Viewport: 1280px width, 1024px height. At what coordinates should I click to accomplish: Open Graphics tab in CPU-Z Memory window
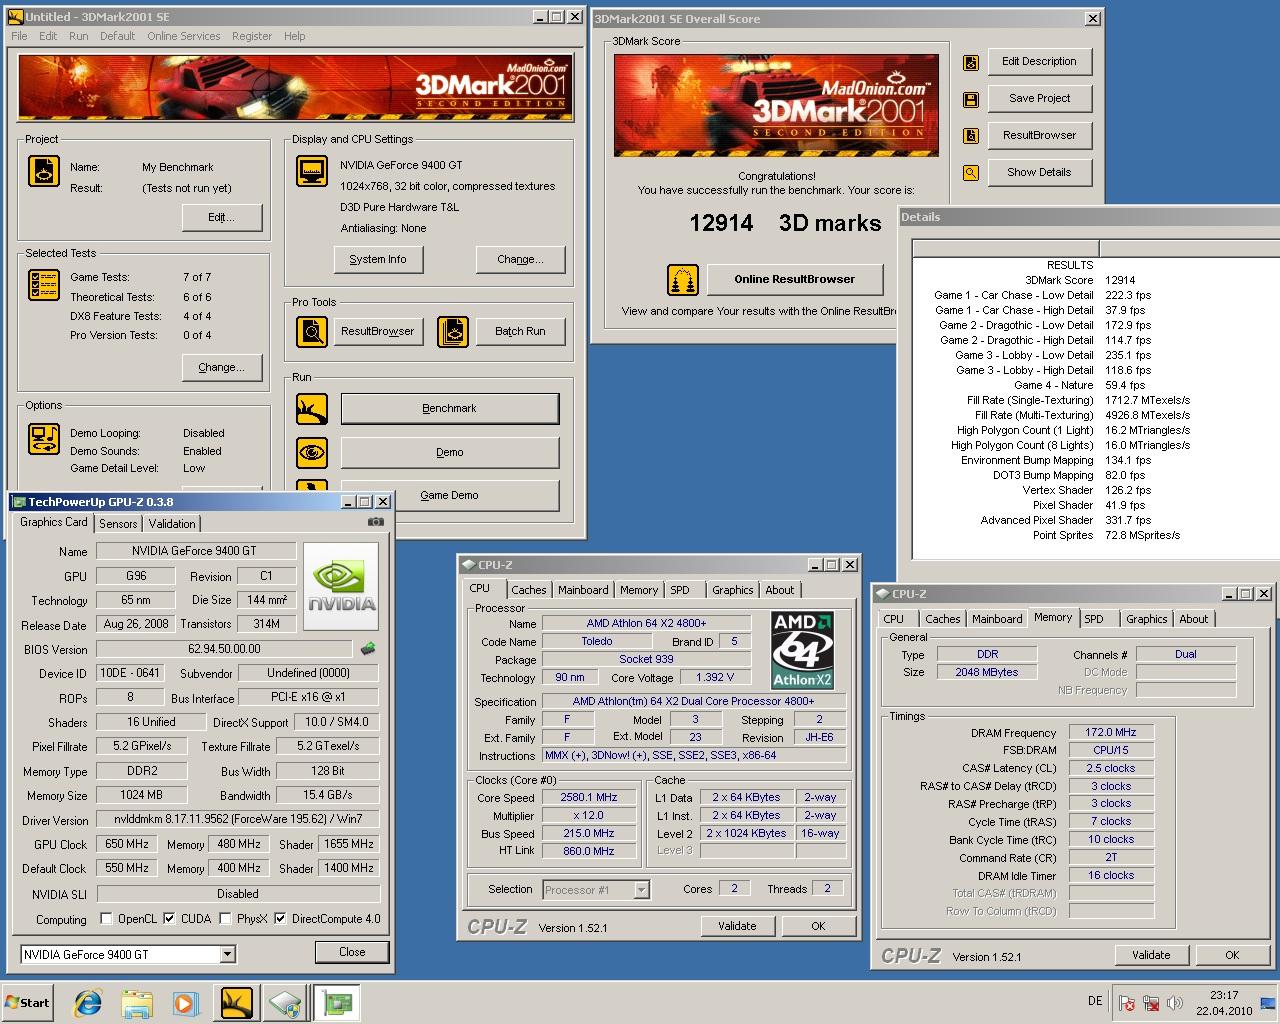(1146, 619)
